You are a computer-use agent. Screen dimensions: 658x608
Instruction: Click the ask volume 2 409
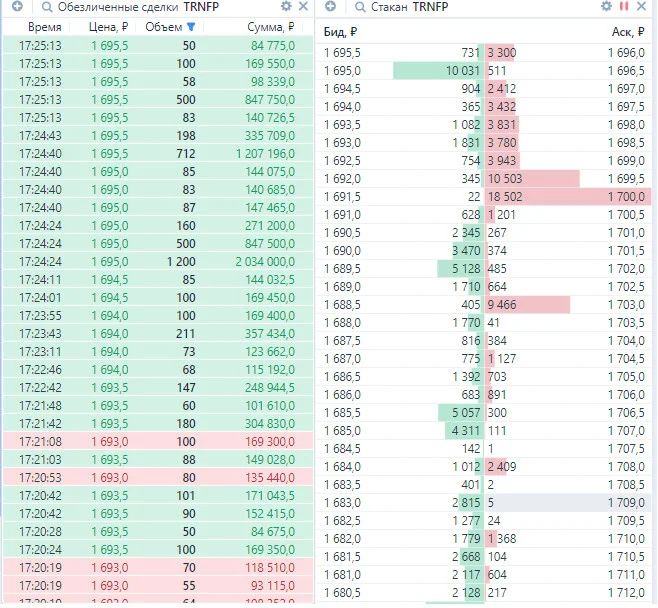[x=502, y=467]
